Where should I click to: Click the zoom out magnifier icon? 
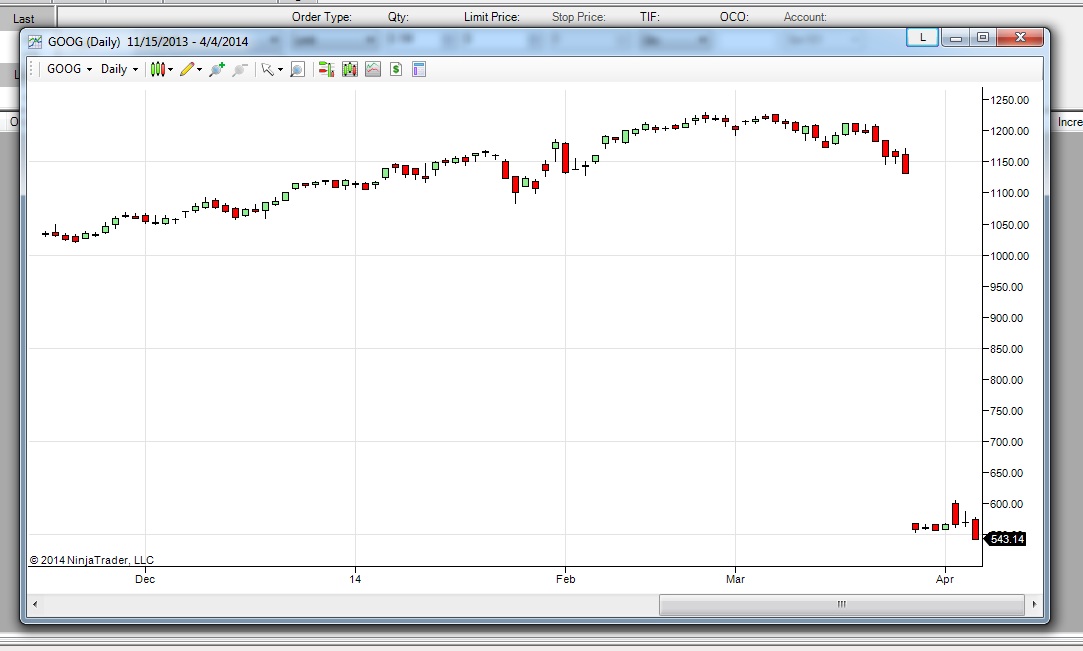pyautogui.click(x=240, y=69)
